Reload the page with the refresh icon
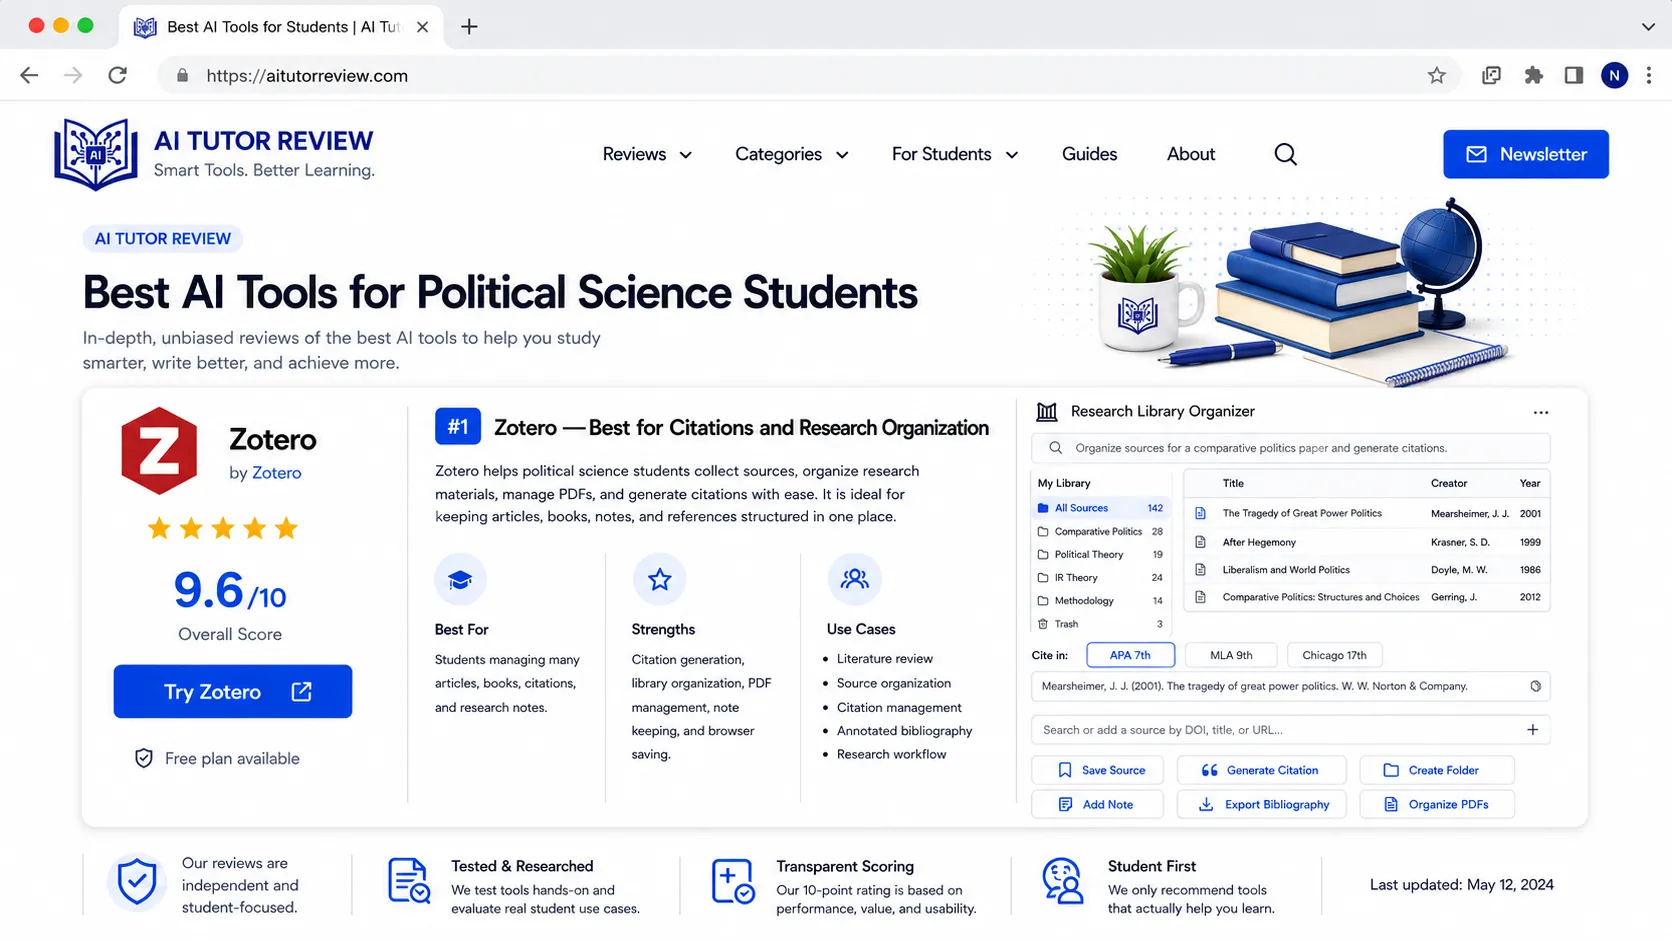1672x941 pixels. click(117, 75)
